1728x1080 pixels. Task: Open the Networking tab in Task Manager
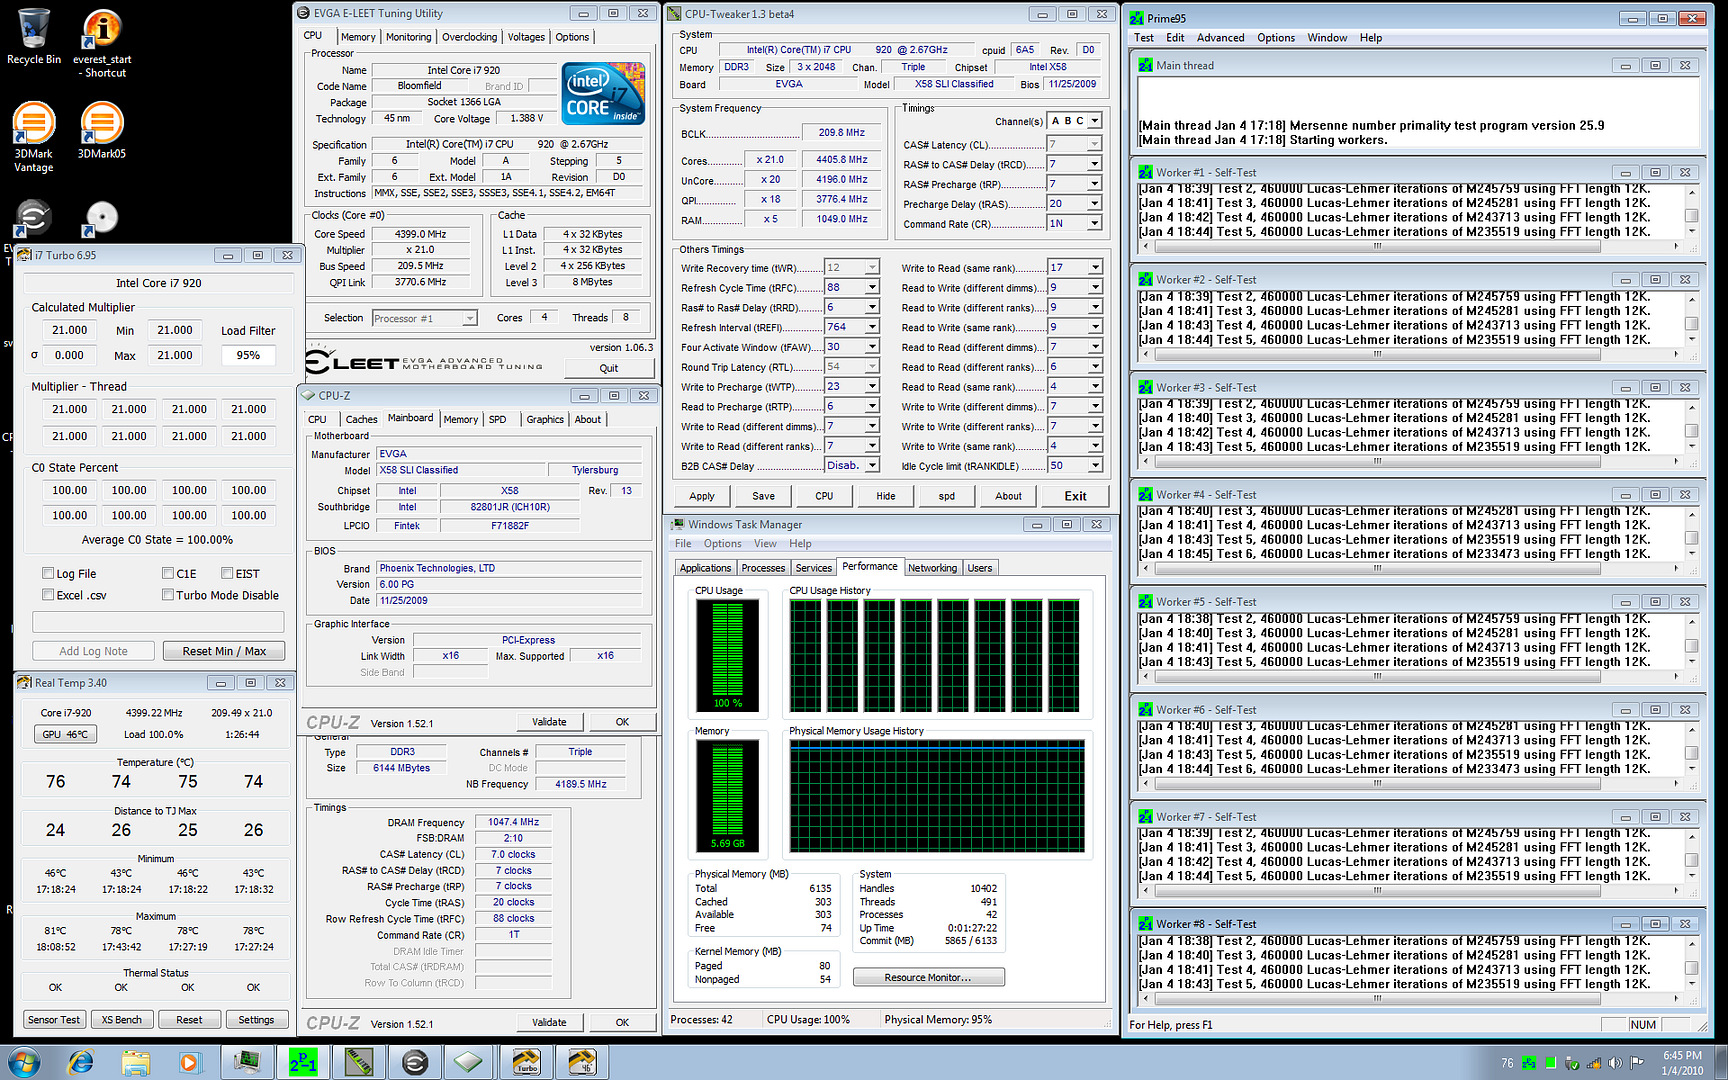(x=932, y=568)
